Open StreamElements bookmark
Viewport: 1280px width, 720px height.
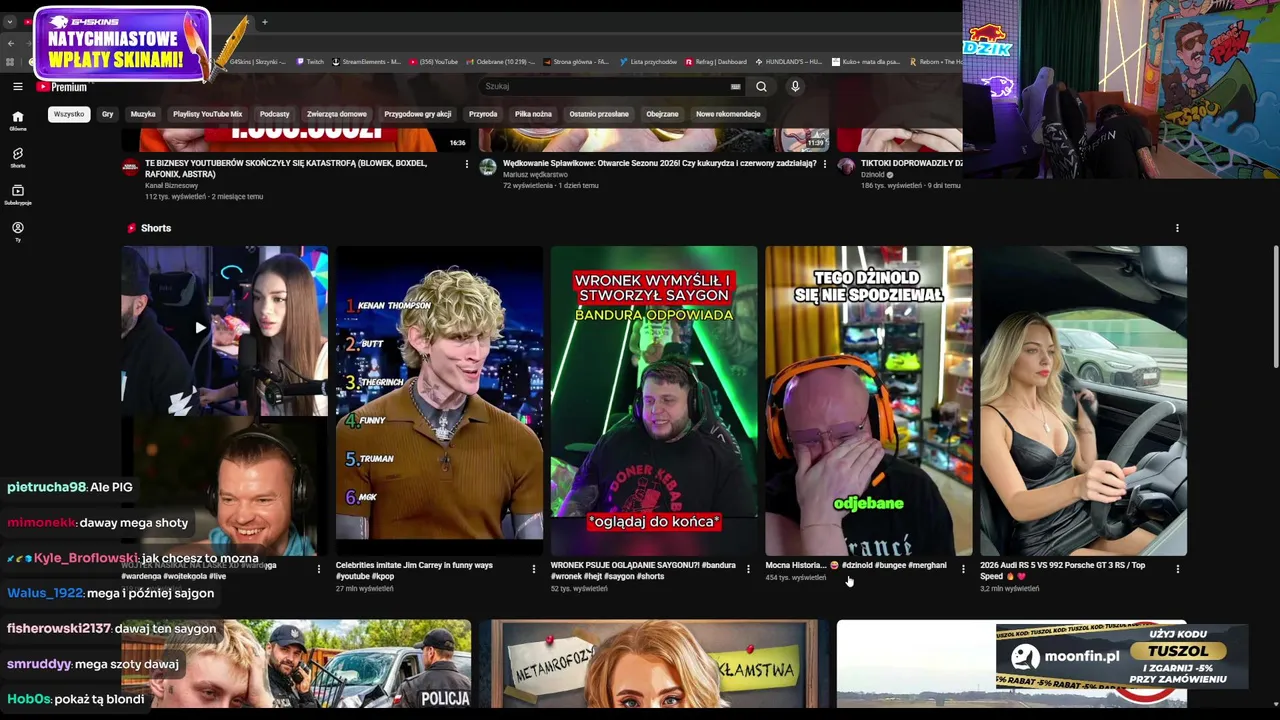pyautogui.click(x=367, y=62)
